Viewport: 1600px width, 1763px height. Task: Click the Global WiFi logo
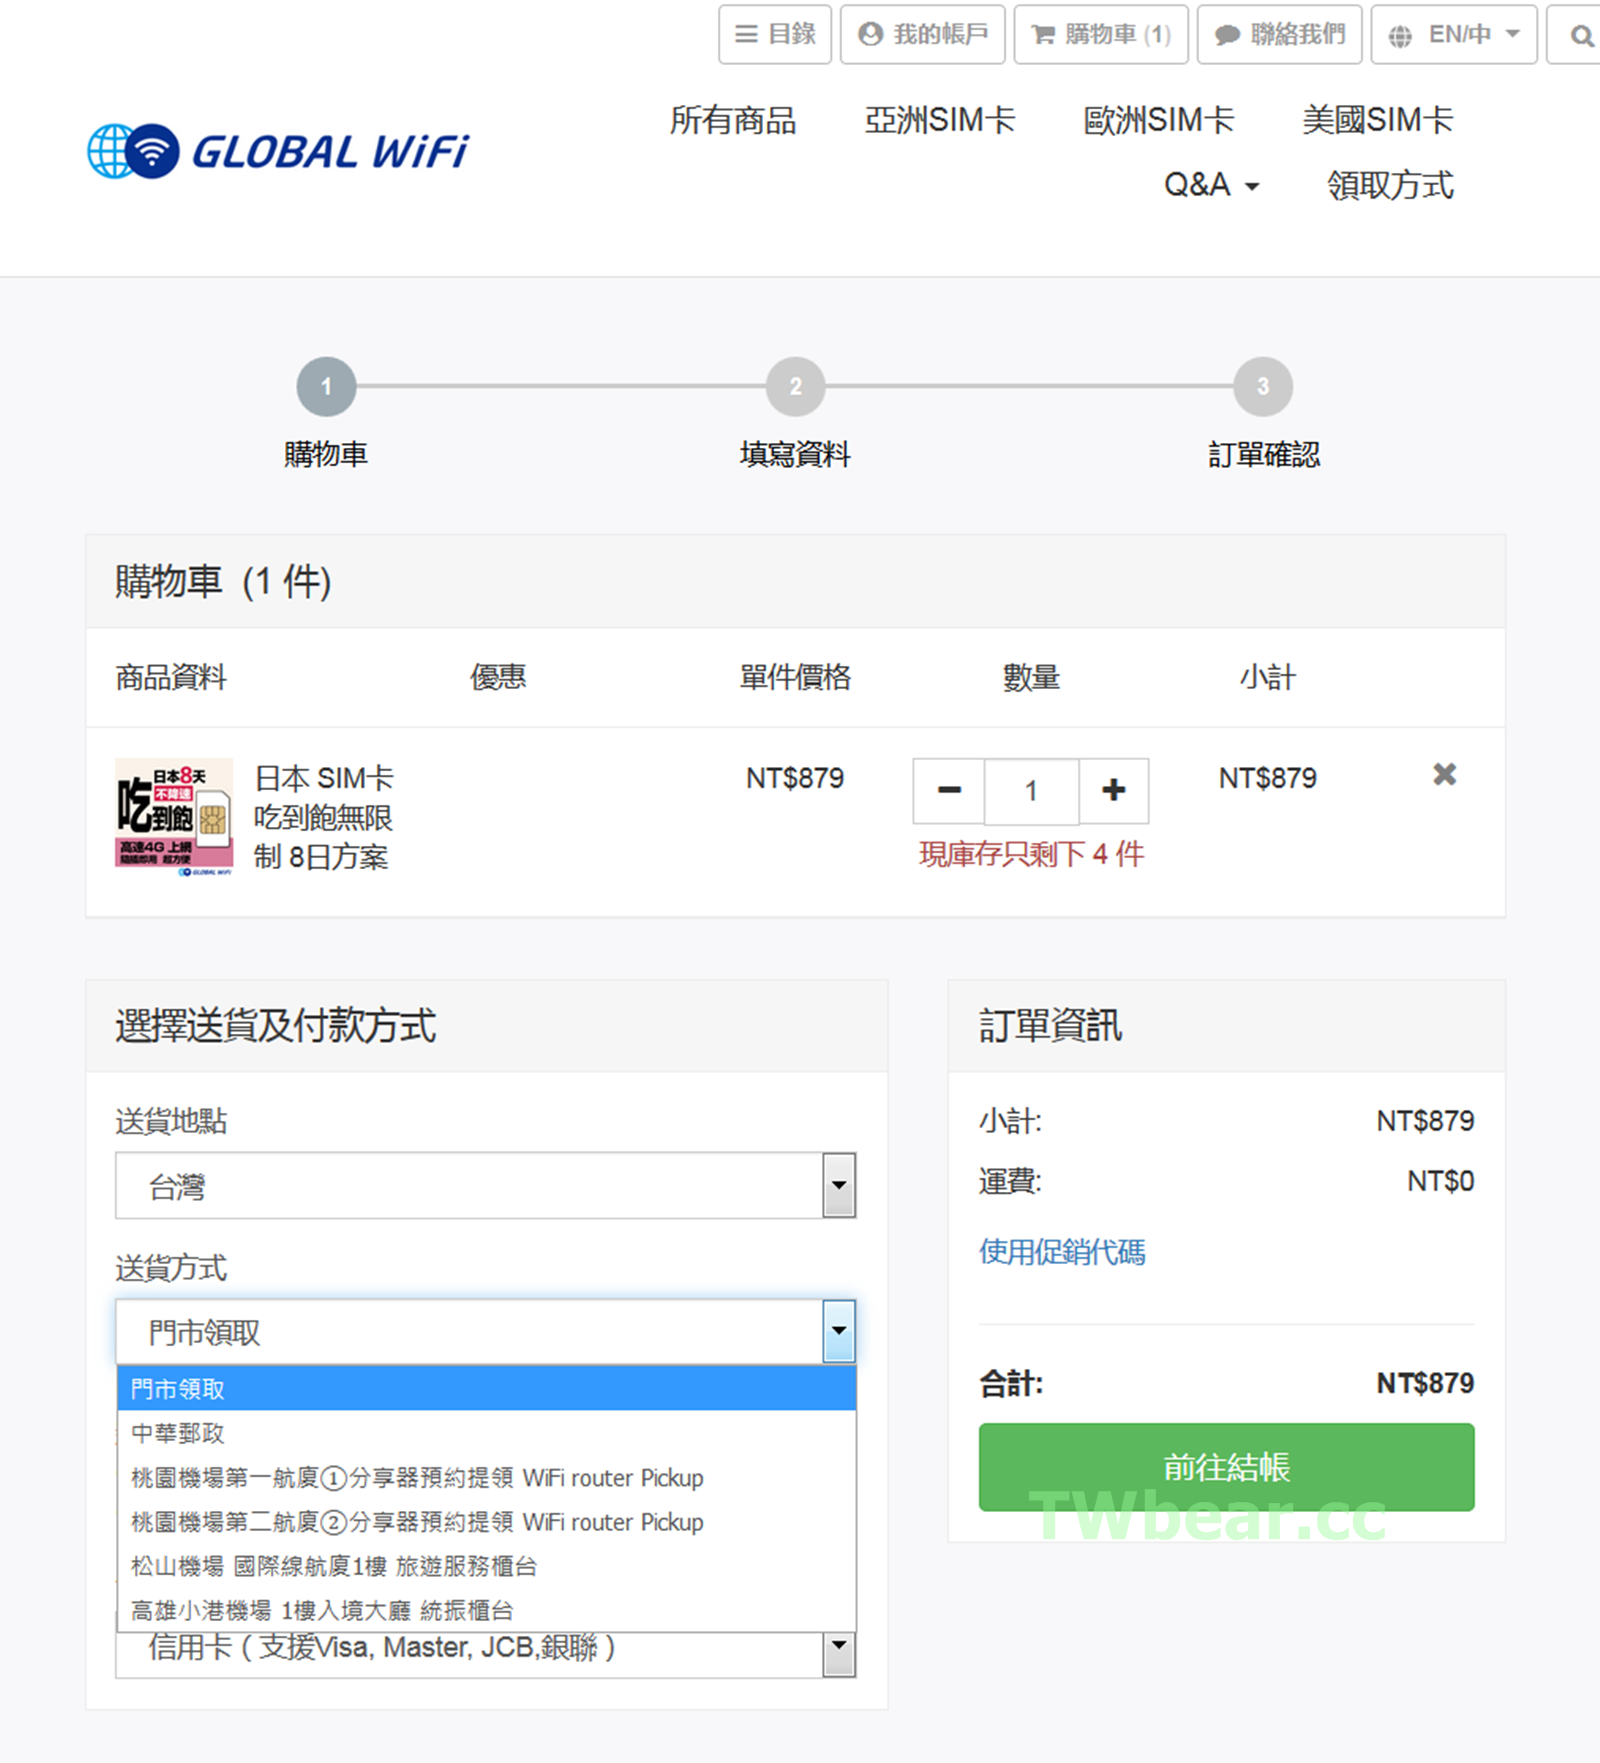[278, 152]
